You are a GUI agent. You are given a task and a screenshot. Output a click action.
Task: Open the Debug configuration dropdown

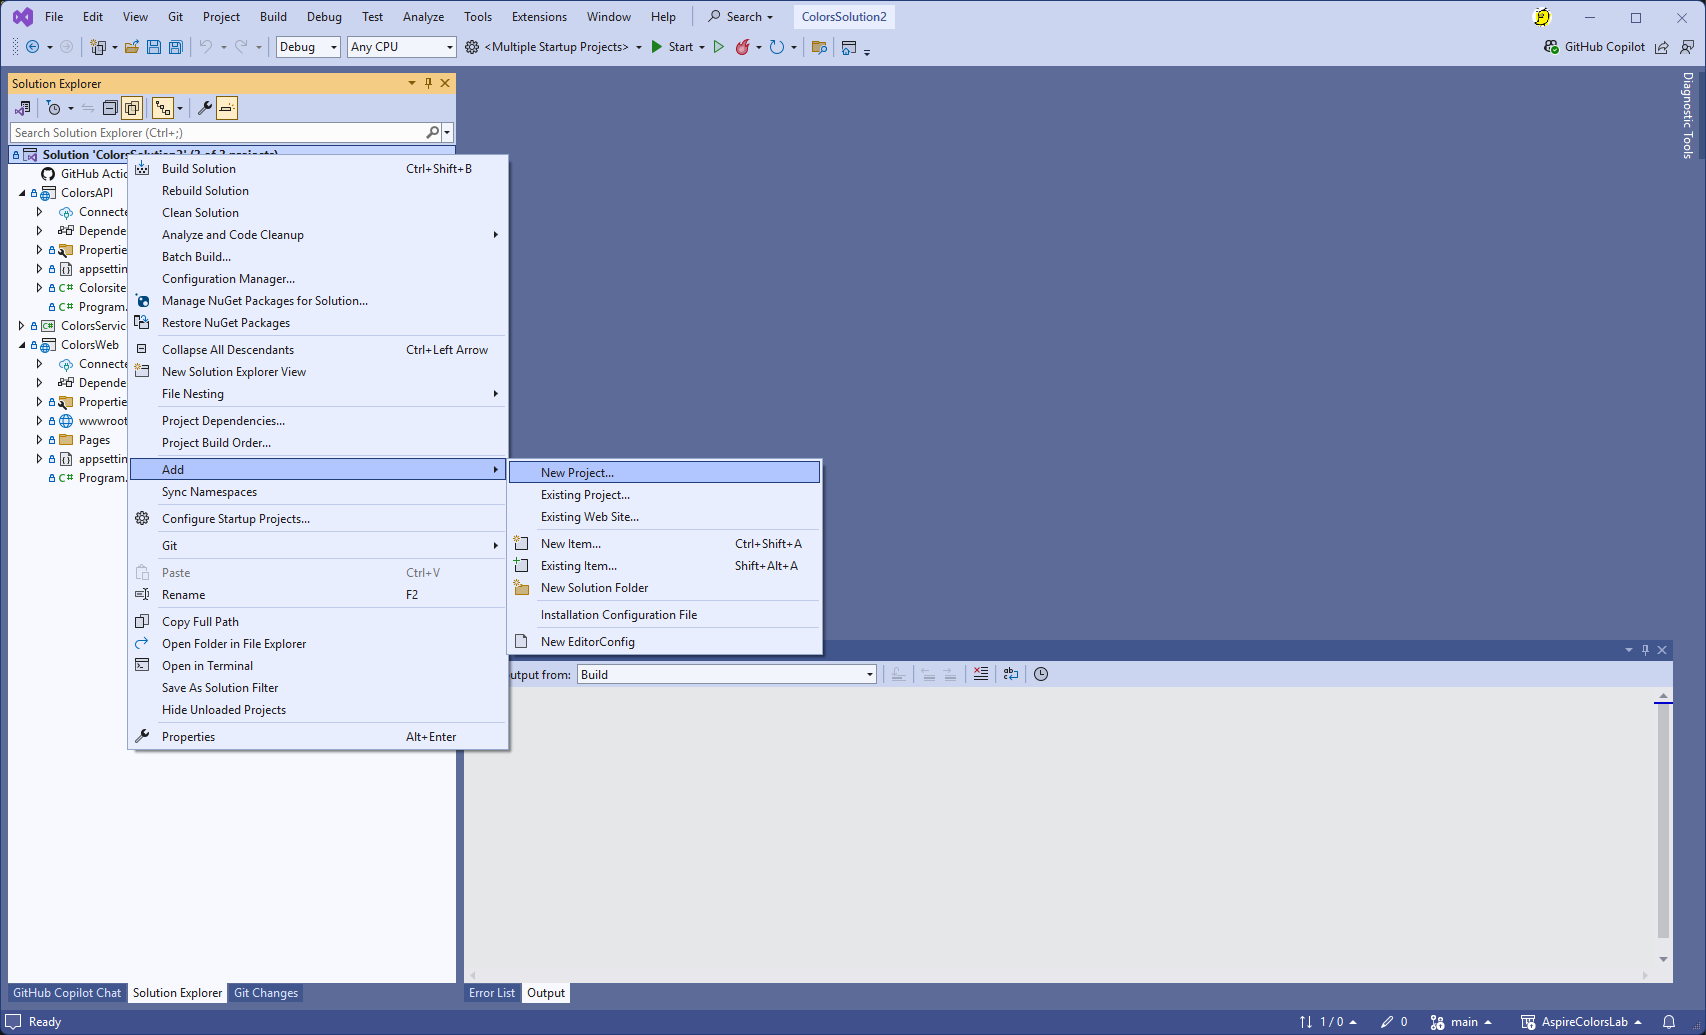308,47
